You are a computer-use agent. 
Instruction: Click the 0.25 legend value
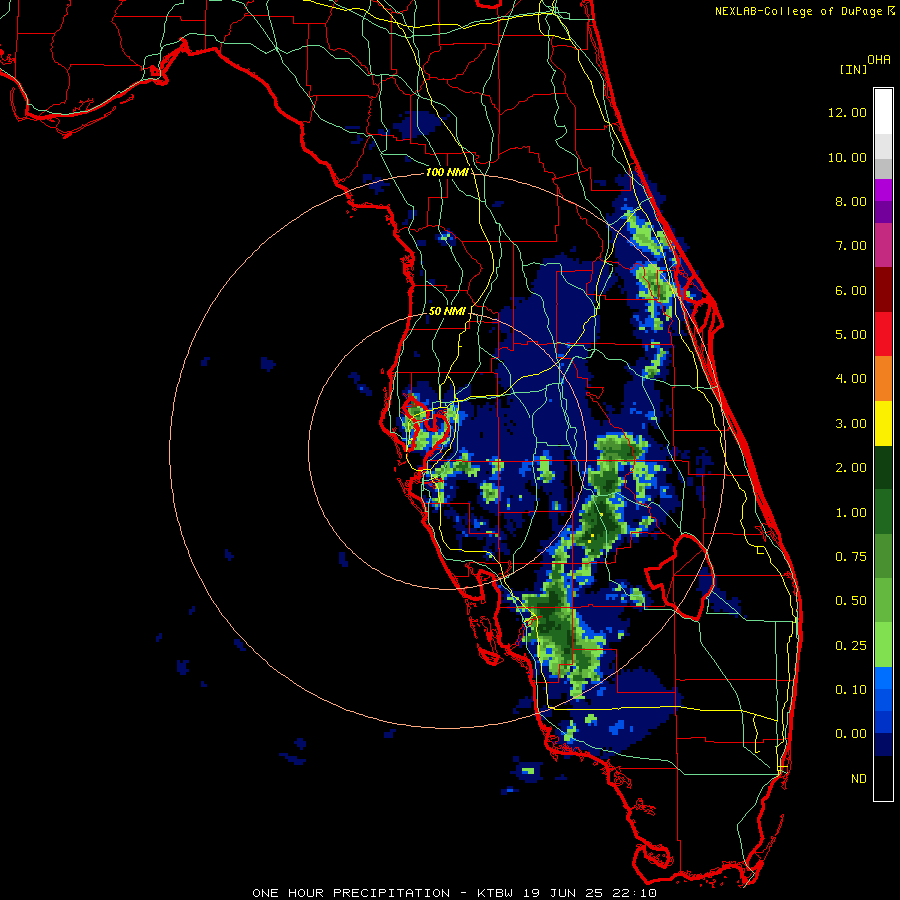click(x=851, y=646)
